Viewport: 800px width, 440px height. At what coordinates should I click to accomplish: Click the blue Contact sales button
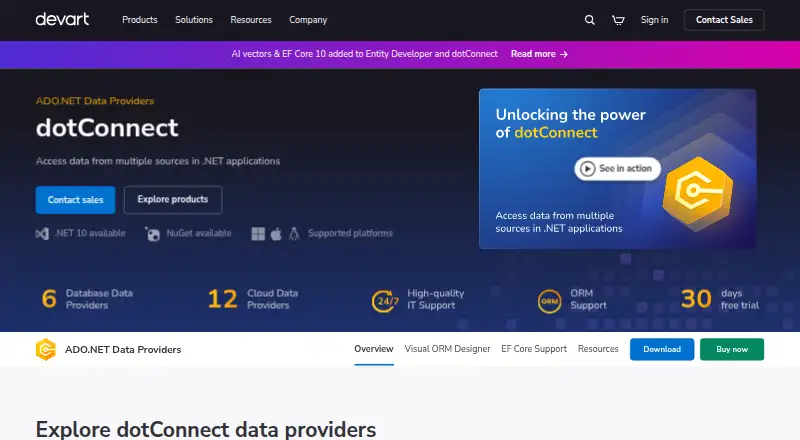[x=76, y=200]
